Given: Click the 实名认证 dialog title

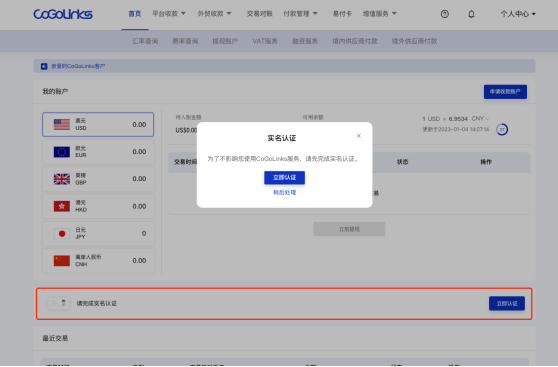Looking at the screenshot, I should click(x=281, y=138).
